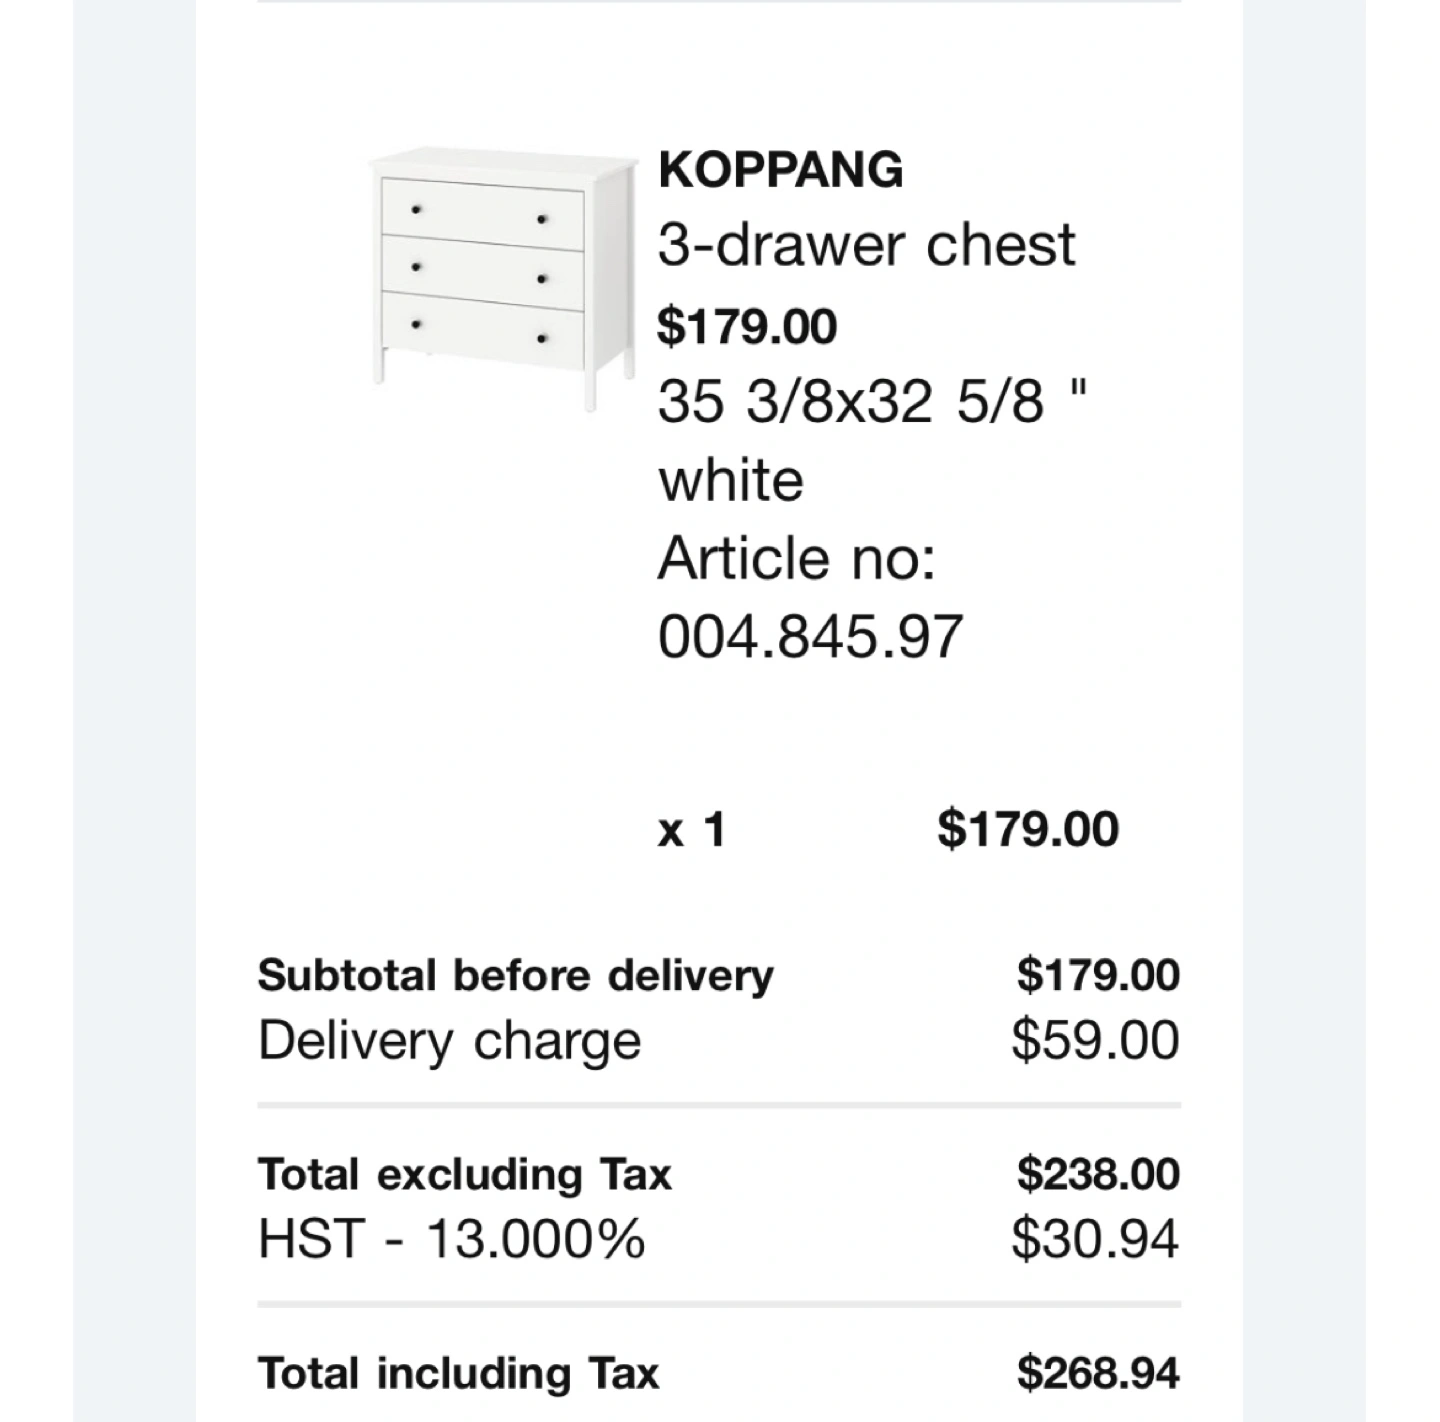This screenshot has height=1422, width=1440.
Task: Select the $179.00 subtotal amount
Action: pyautogui.click(x=1097, y=975)
